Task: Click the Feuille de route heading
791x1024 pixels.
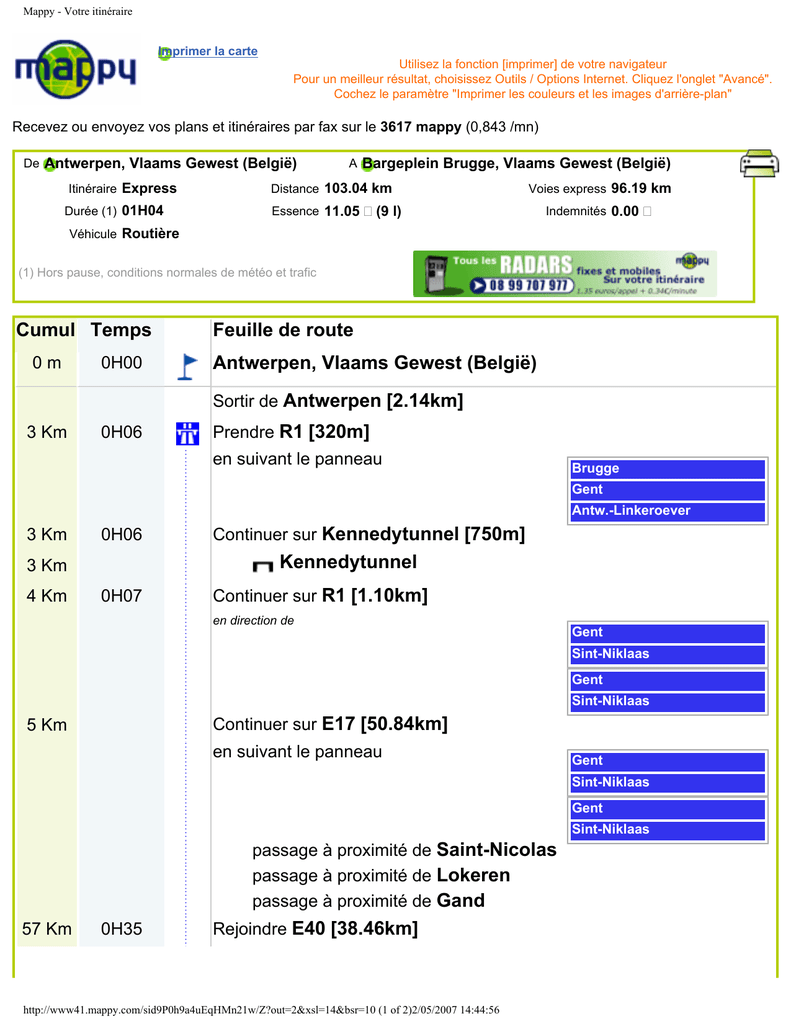Action: coord(283,330)
